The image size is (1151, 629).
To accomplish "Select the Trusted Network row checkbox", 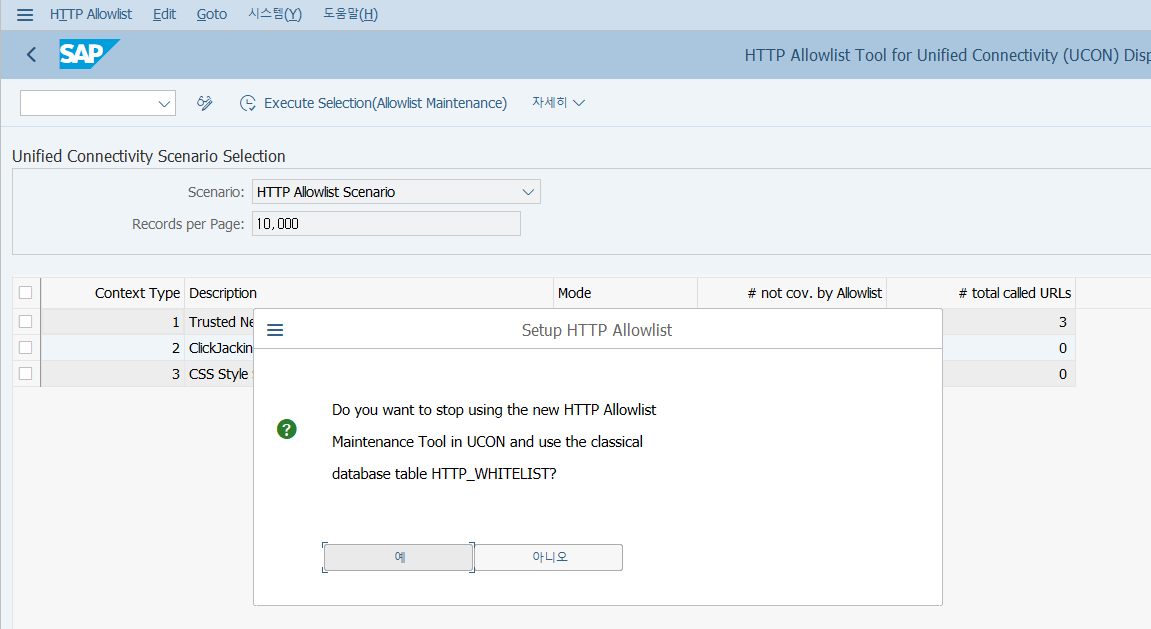I will tap(26, 321).
